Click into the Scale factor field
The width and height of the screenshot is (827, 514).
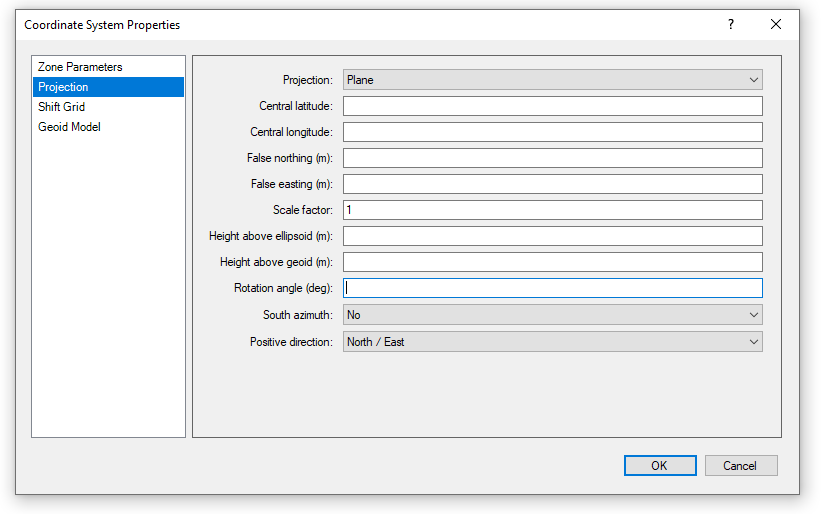[x=552, y=210]
